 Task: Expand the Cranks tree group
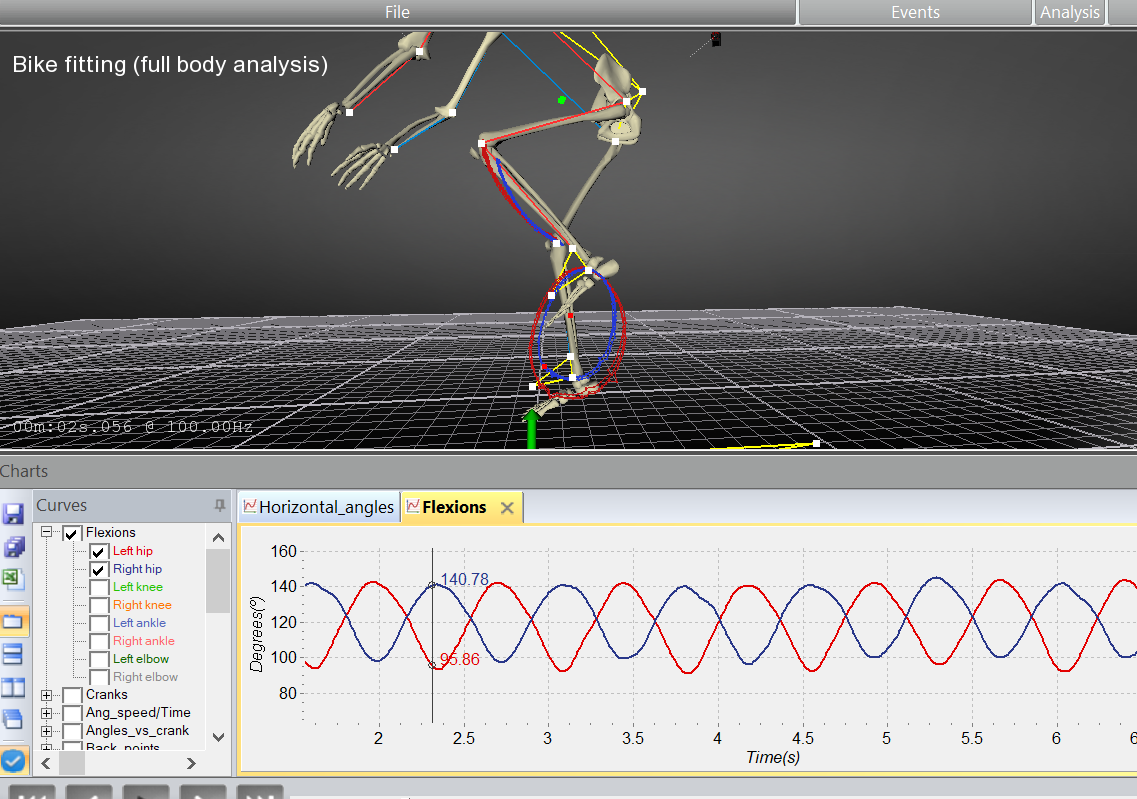pos(47,695)
